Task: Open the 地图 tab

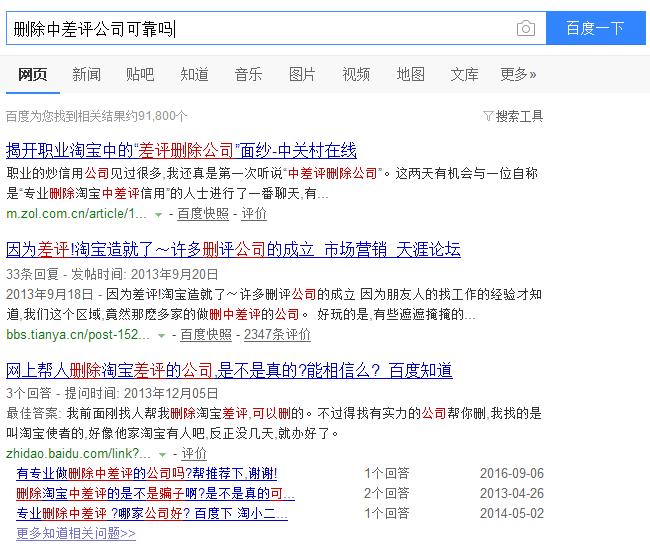Action: (410, 74)
